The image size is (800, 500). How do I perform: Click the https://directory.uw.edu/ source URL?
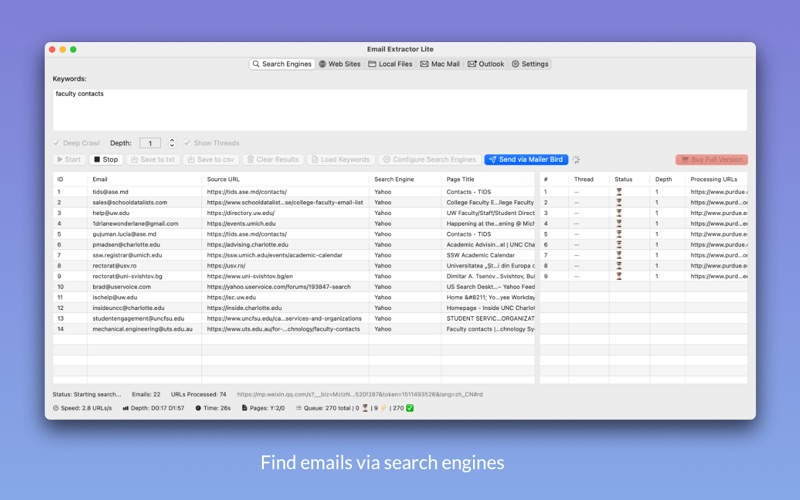click(240, 213)
